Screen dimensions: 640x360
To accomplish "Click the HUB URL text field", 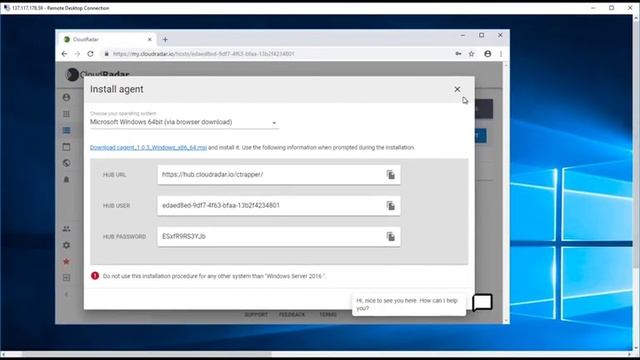I will (x=279, y=175).
